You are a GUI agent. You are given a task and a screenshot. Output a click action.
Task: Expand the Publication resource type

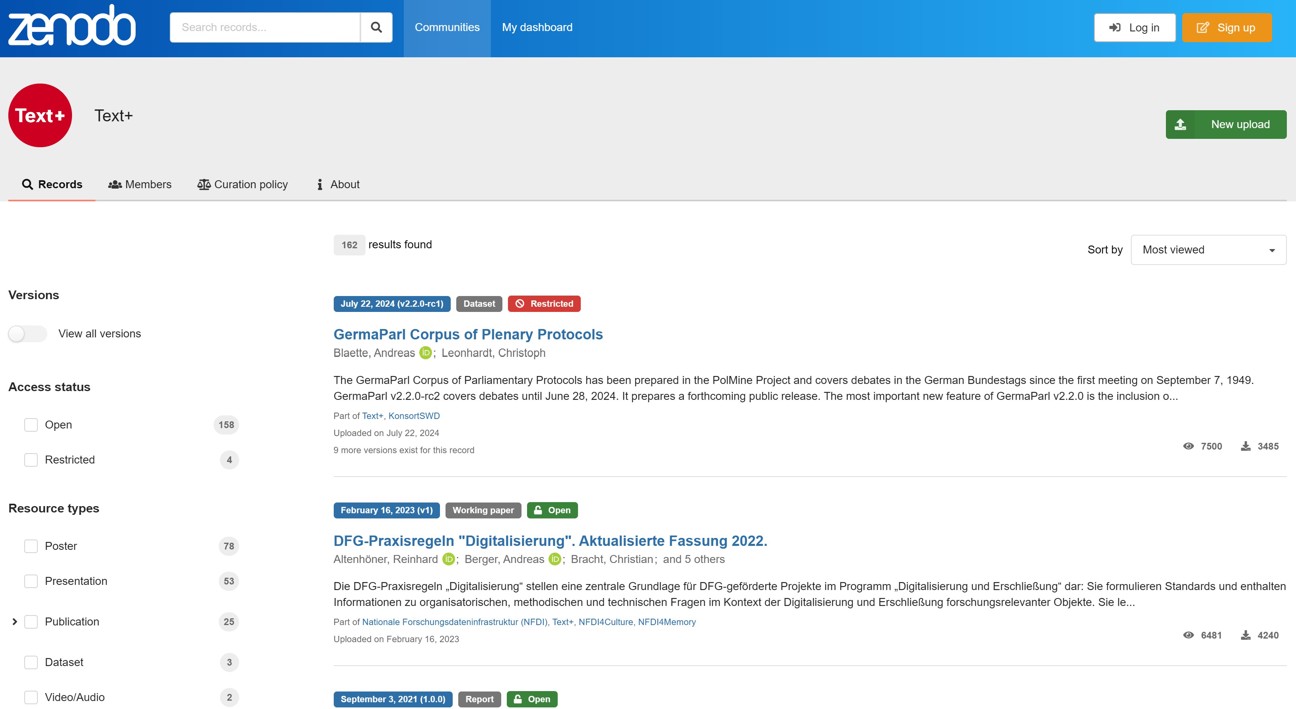pyautogui.click(x=14, y=621)
